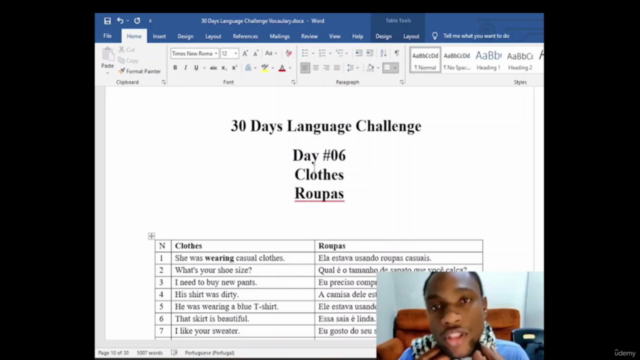Screen dimensions: 640x360
Task: Click the Copy icon
Action: tap(122, 60)
